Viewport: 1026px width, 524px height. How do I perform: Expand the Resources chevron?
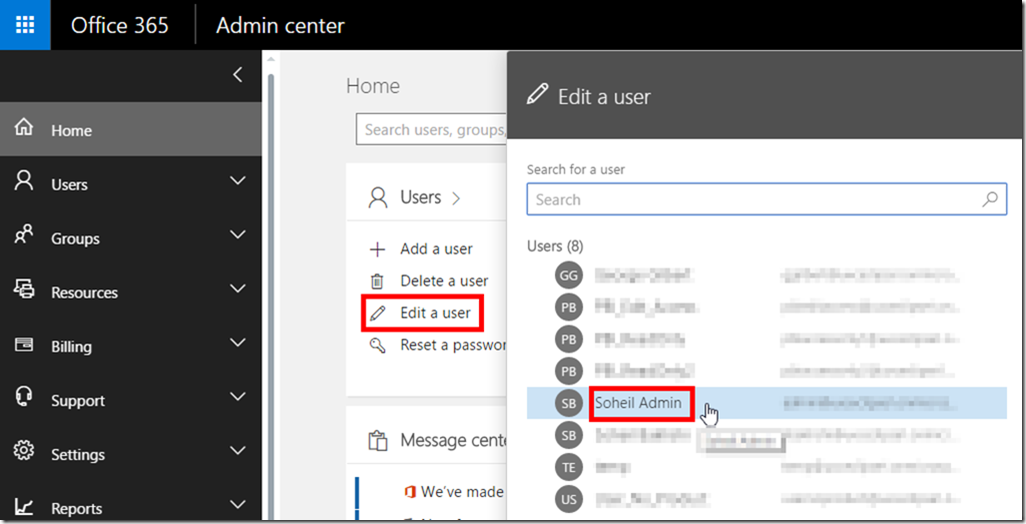(x=238, y=288)
